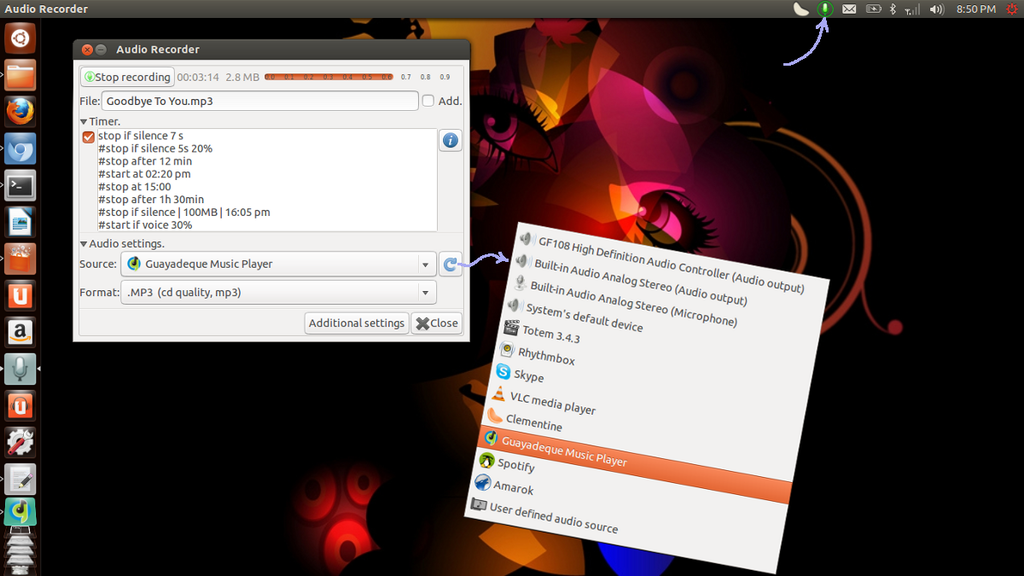The width and height of the screenshot is (1024, 576).
Task: Click the Goodbye To You.mp3 filename field
Action: point(259,101)
